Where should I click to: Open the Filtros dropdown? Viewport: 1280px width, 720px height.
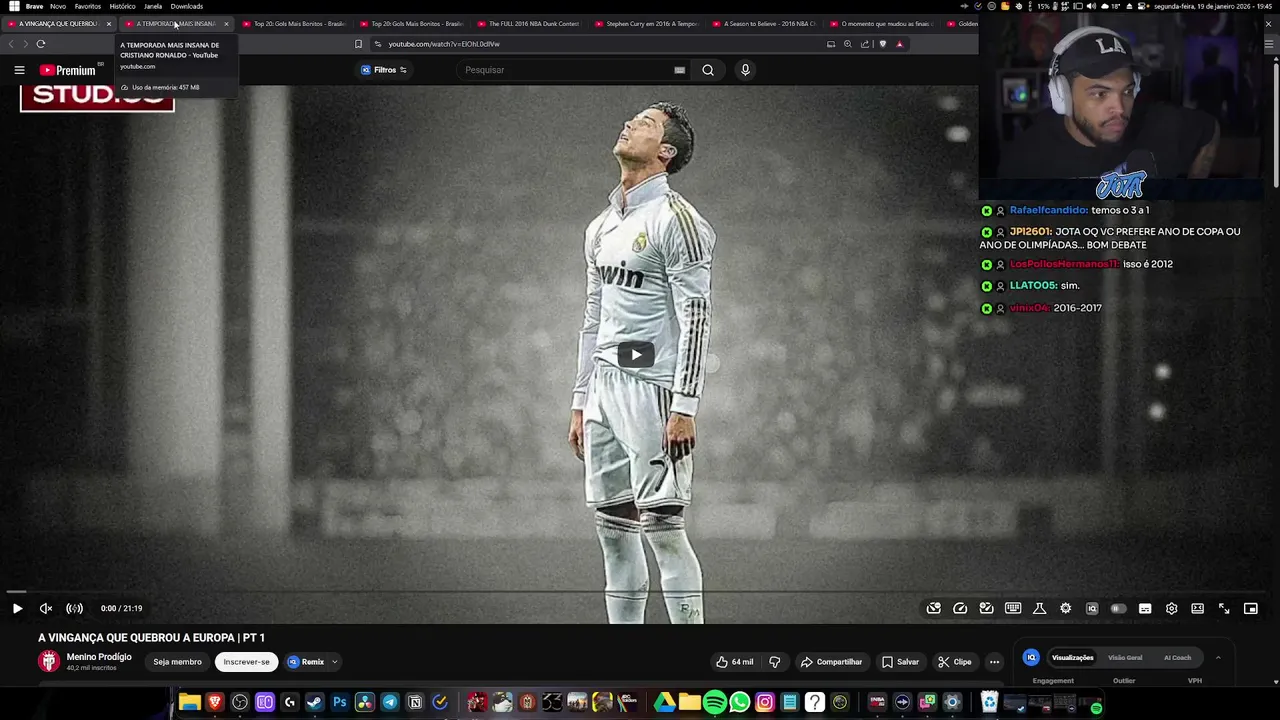coord(384,70)
